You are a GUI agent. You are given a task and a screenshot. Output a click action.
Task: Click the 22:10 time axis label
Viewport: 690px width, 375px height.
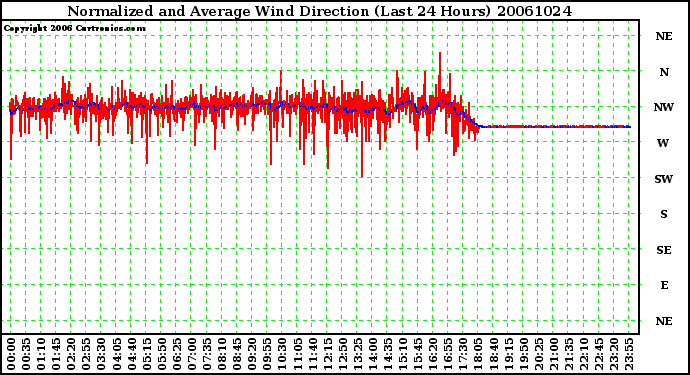point(584,354)
